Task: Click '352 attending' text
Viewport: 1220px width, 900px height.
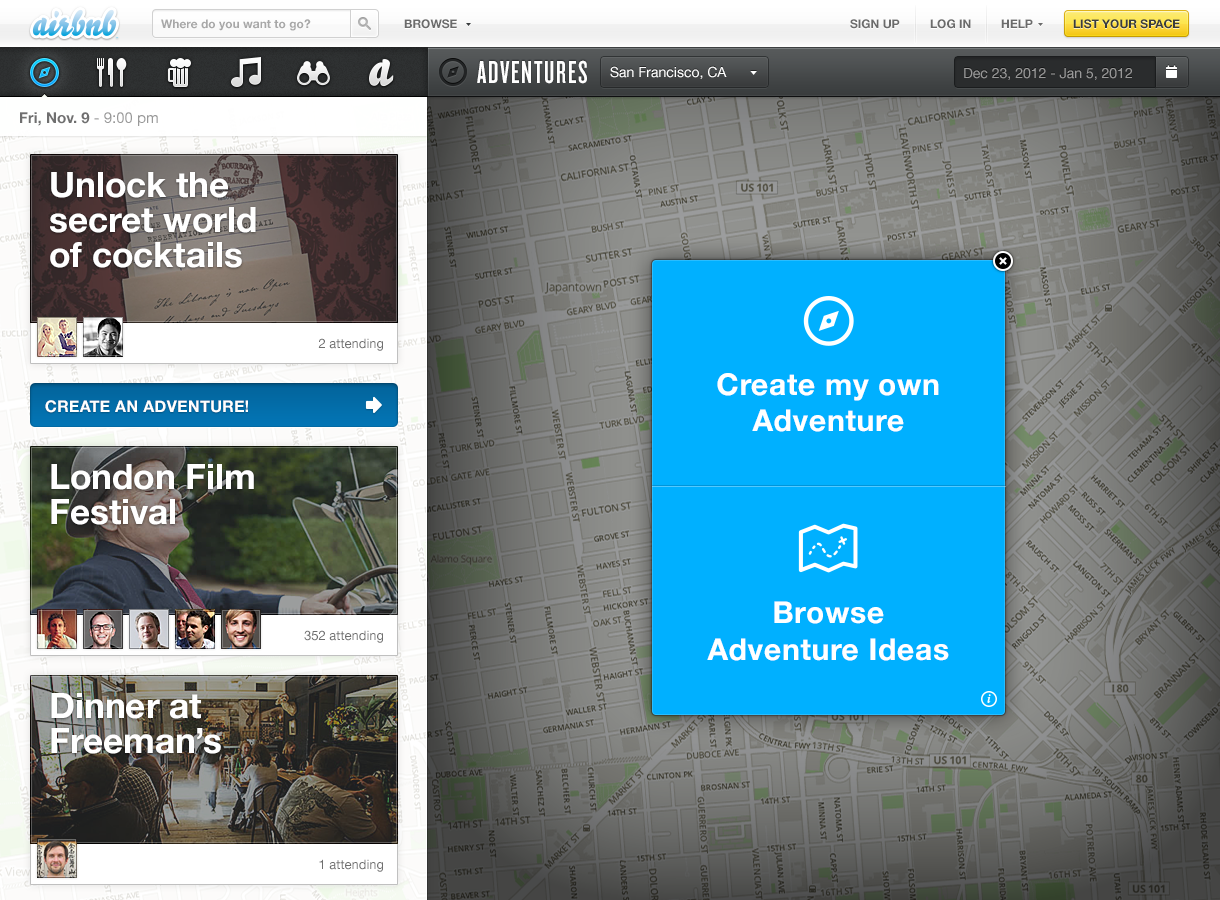Action: click(x=344, y=635)
